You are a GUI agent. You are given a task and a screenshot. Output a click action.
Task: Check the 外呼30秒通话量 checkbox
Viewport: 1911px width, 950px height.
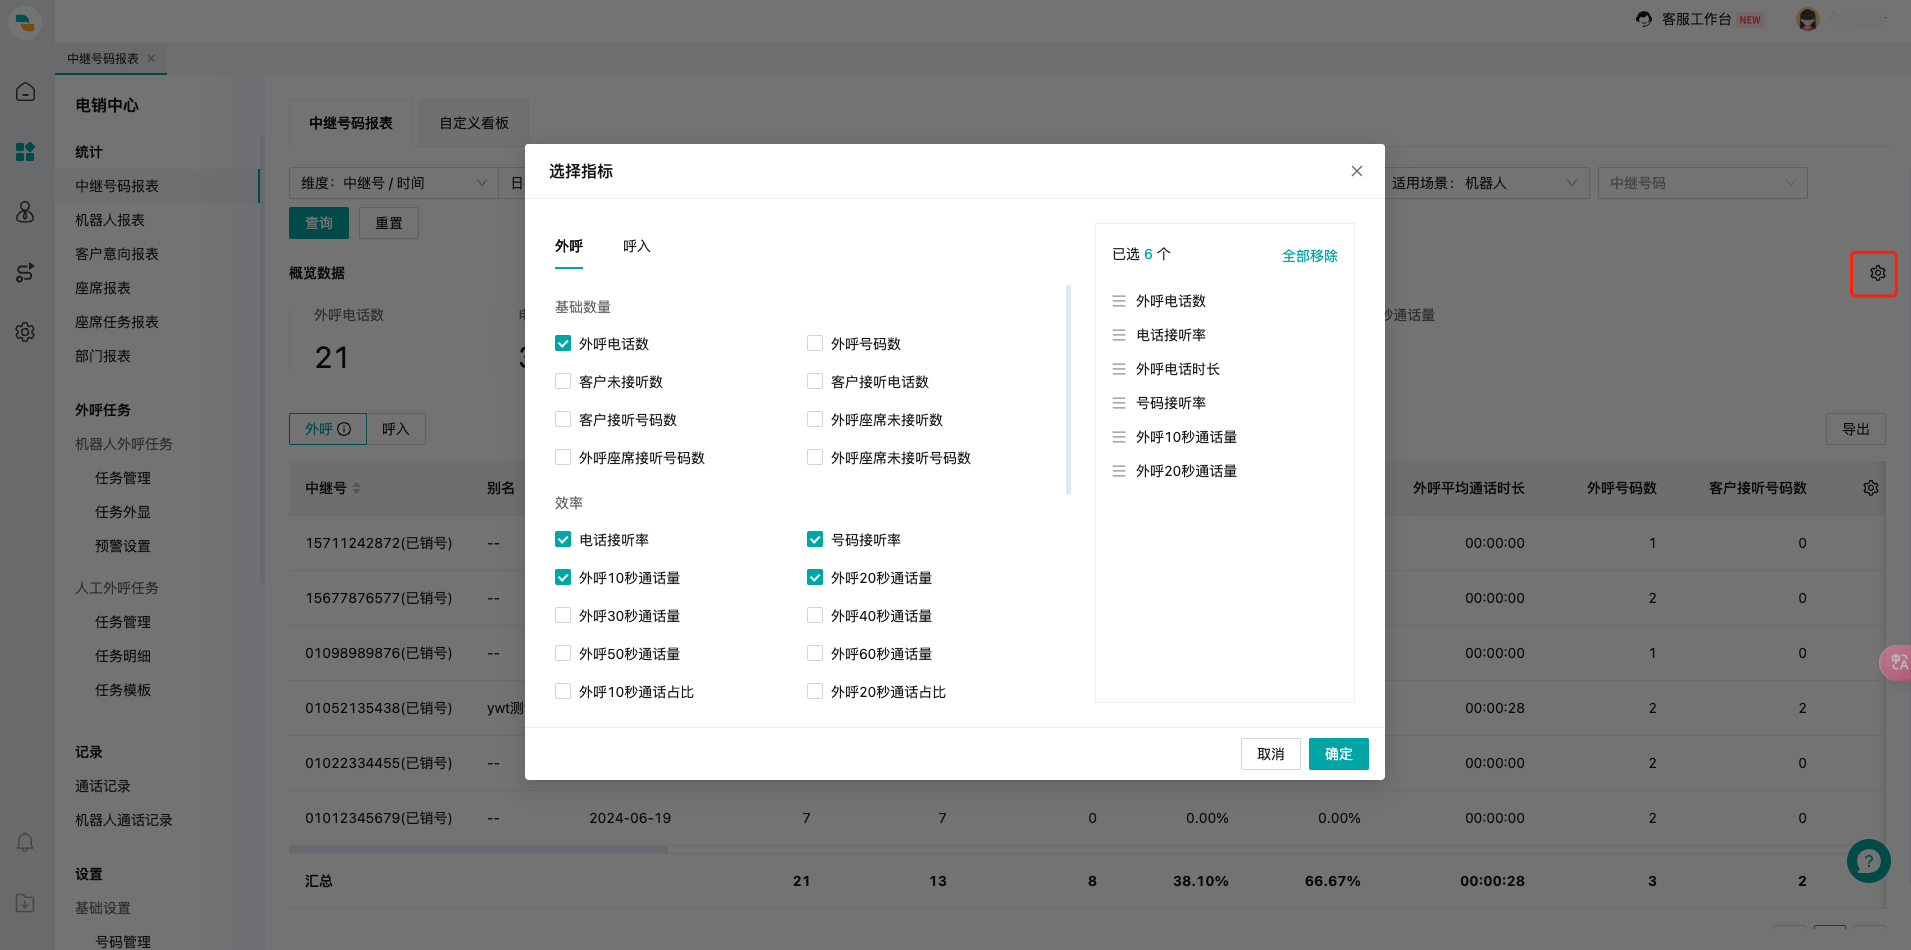point(563,615)
